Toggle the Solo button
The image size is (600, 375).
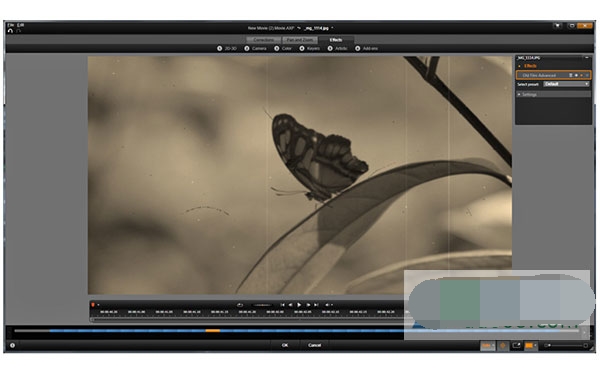coord(487,346)
